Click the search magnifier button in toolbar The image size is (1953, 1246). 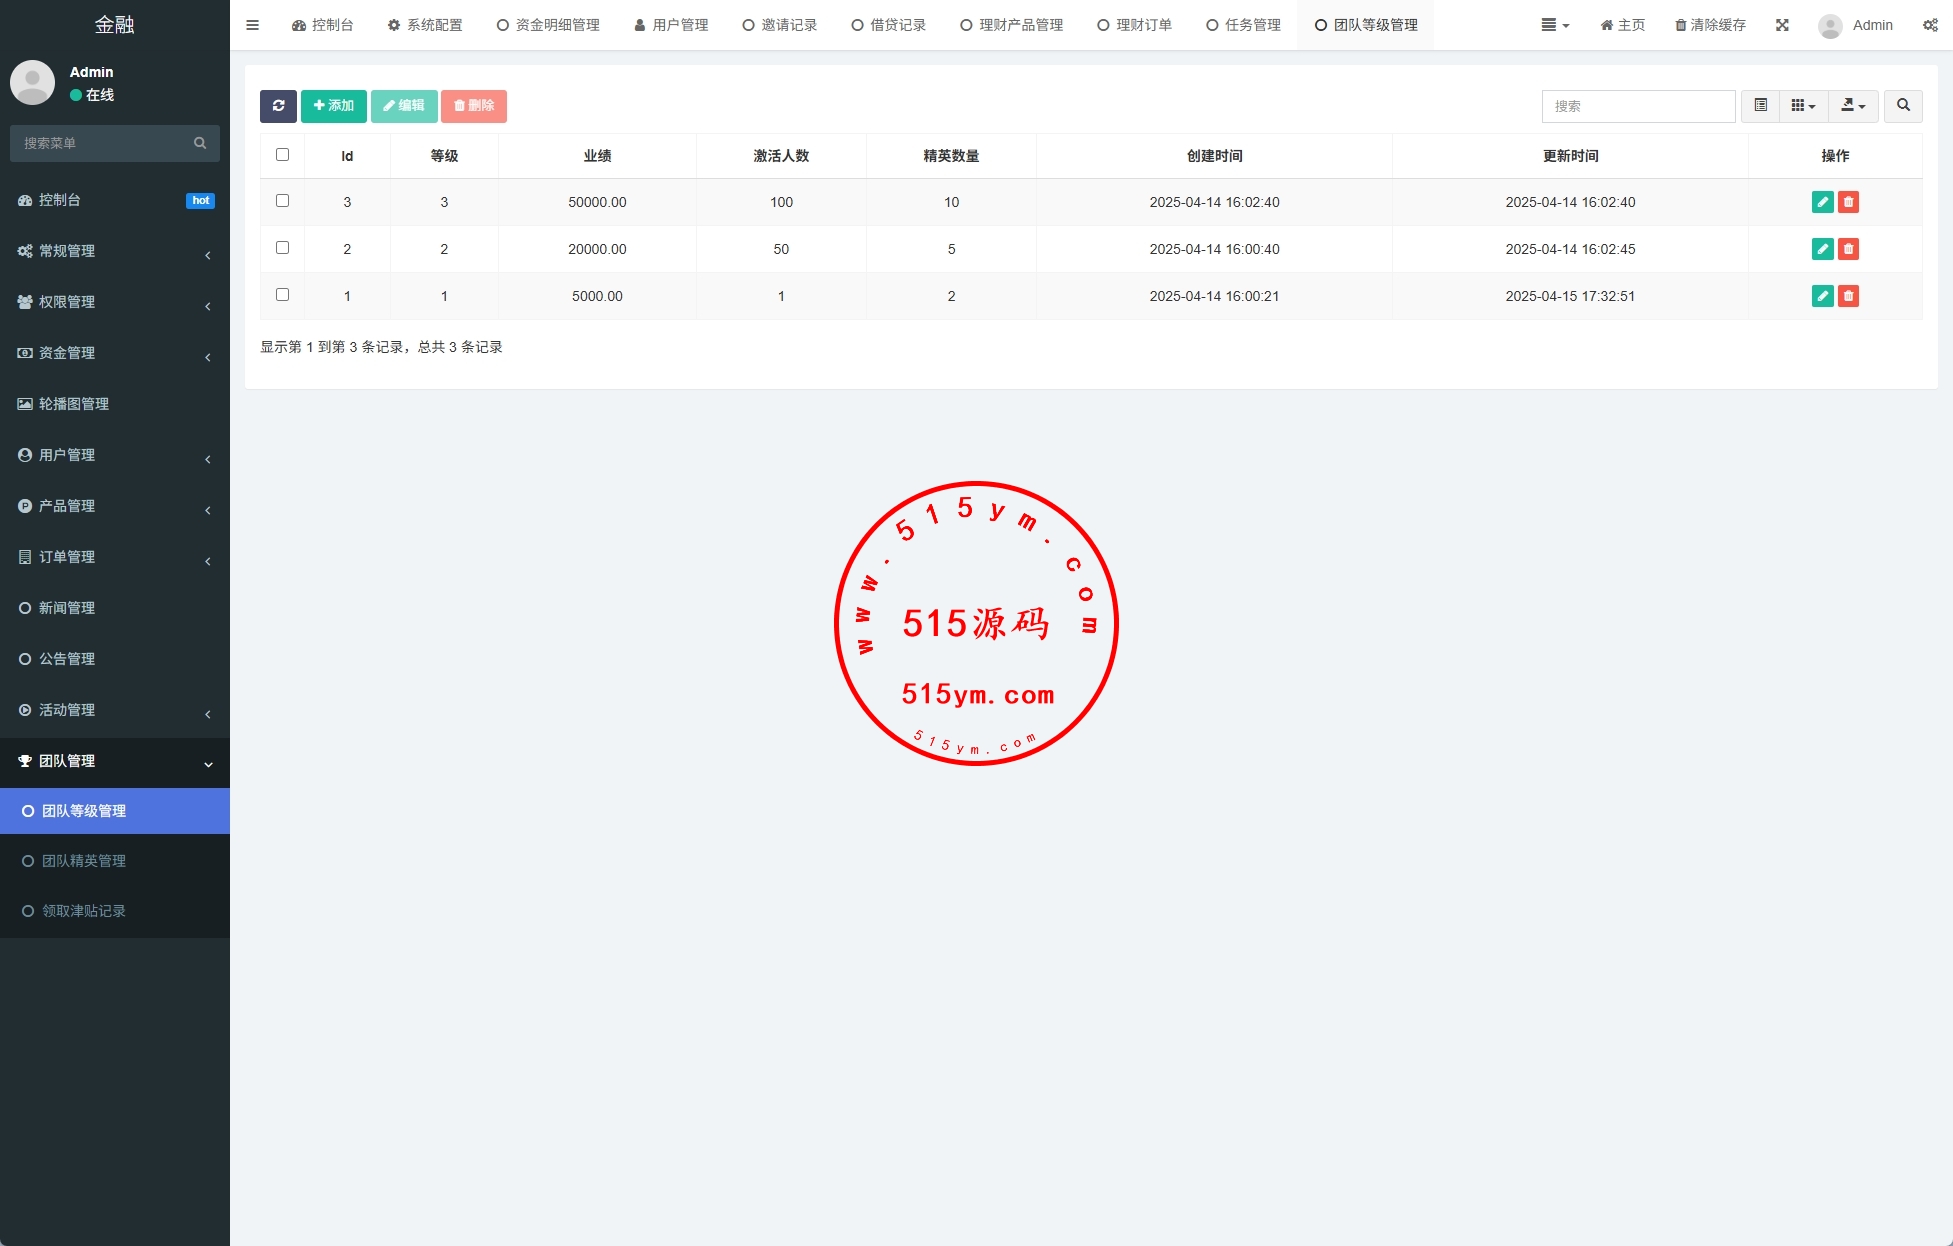1903,106
